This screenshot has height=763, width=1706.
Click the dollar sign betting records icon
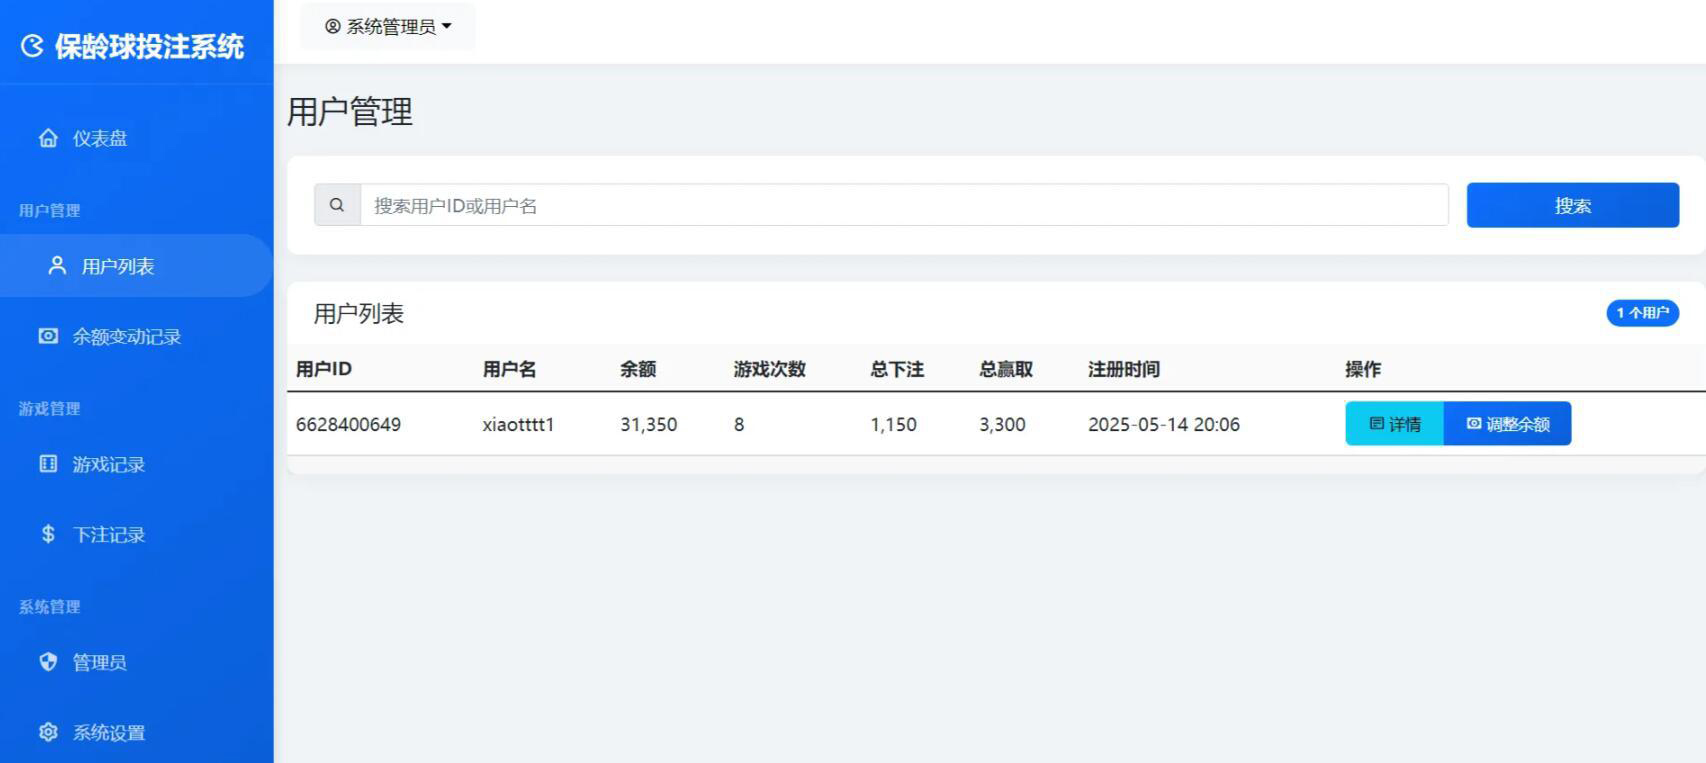click(x=48, y=534)
